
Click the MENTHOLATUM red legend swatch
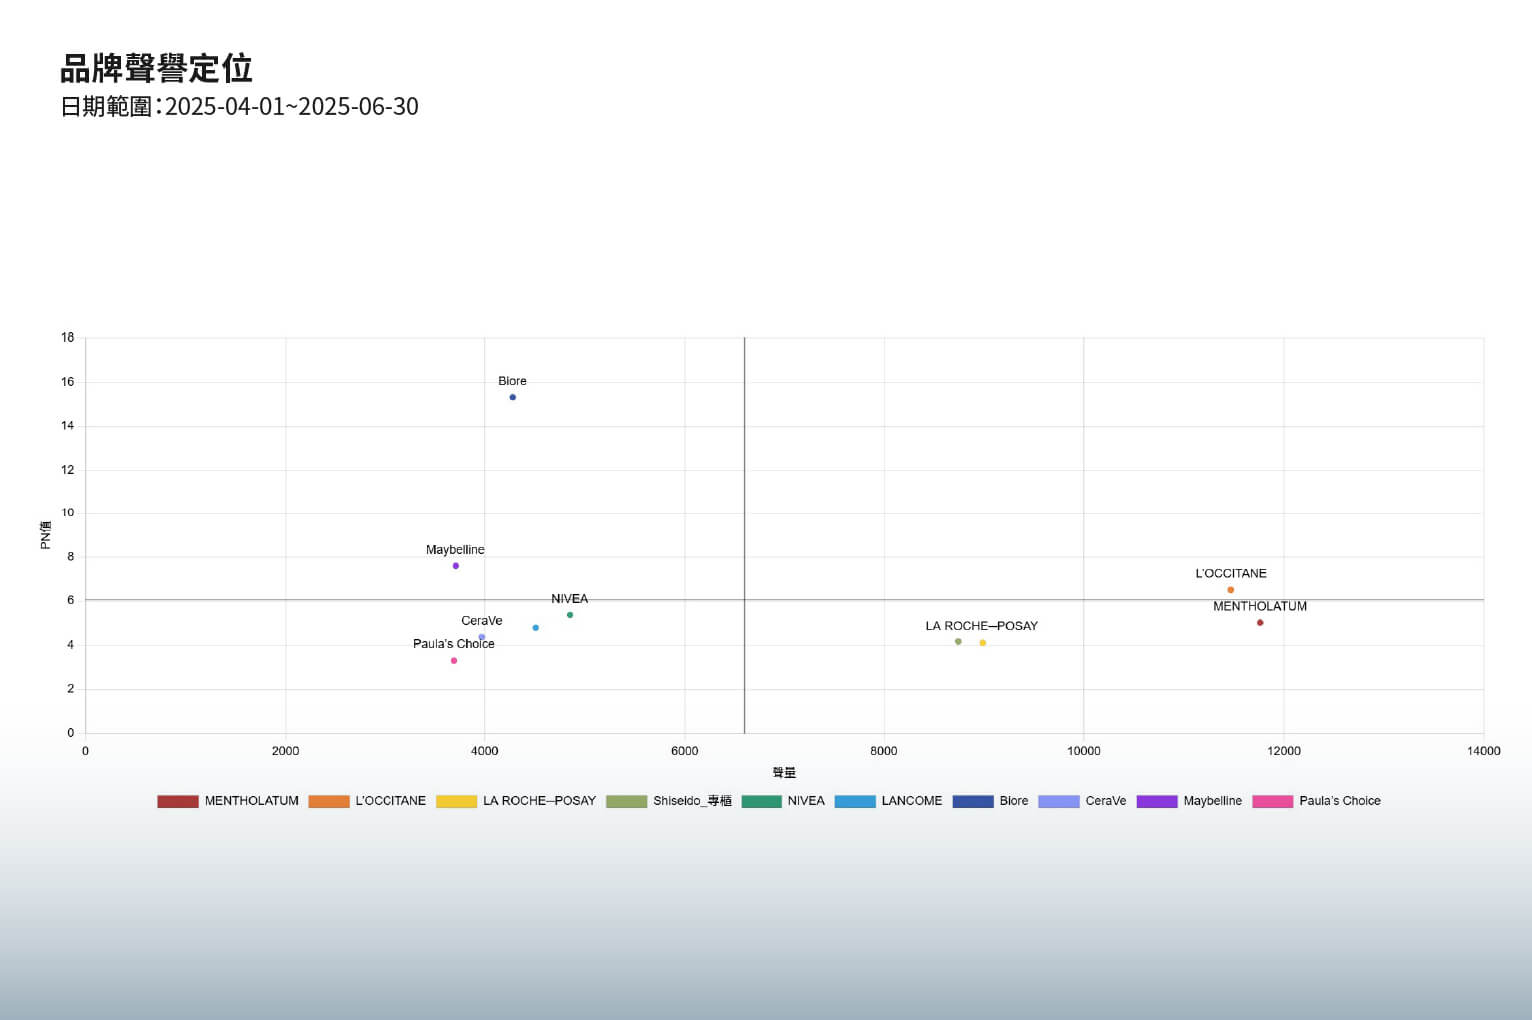[x=178, y=801]
